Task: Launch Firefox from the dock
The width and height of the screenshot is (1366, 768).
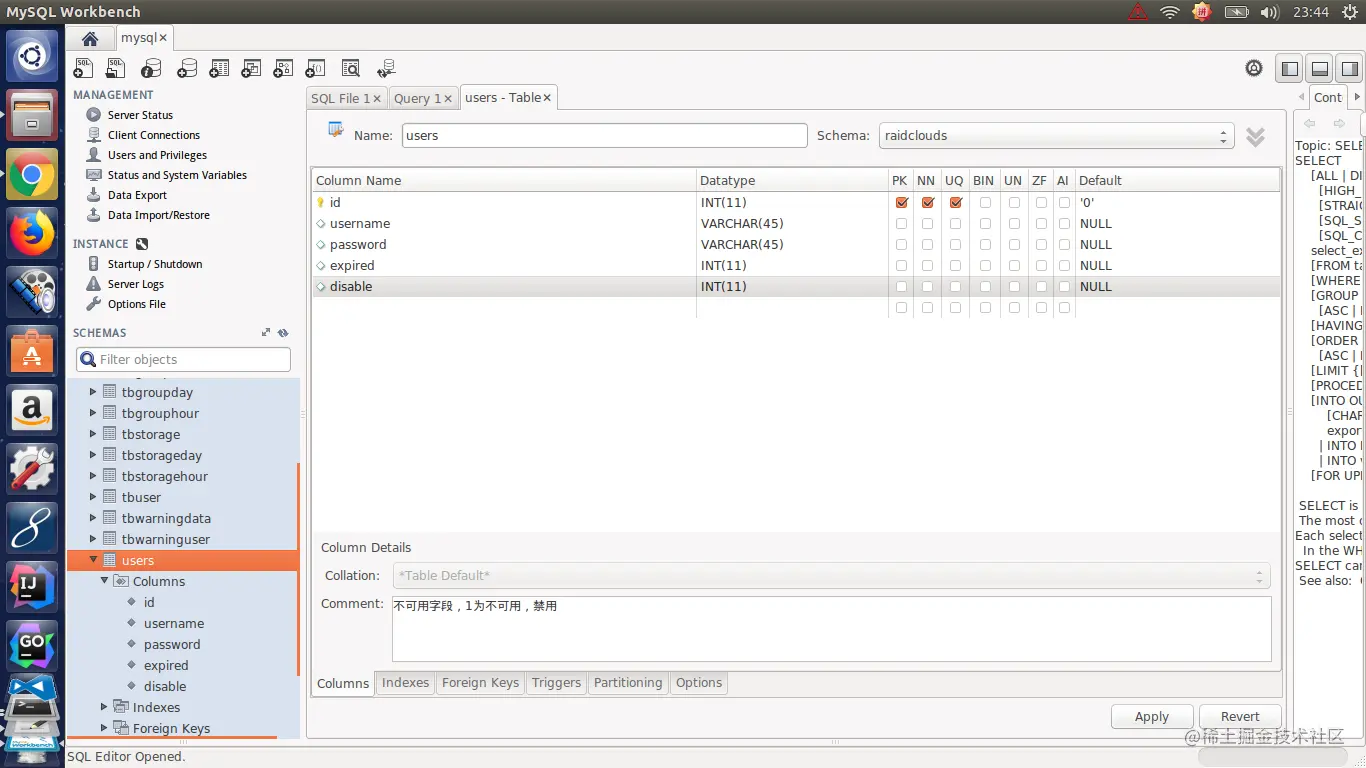Action: point(32,234)
